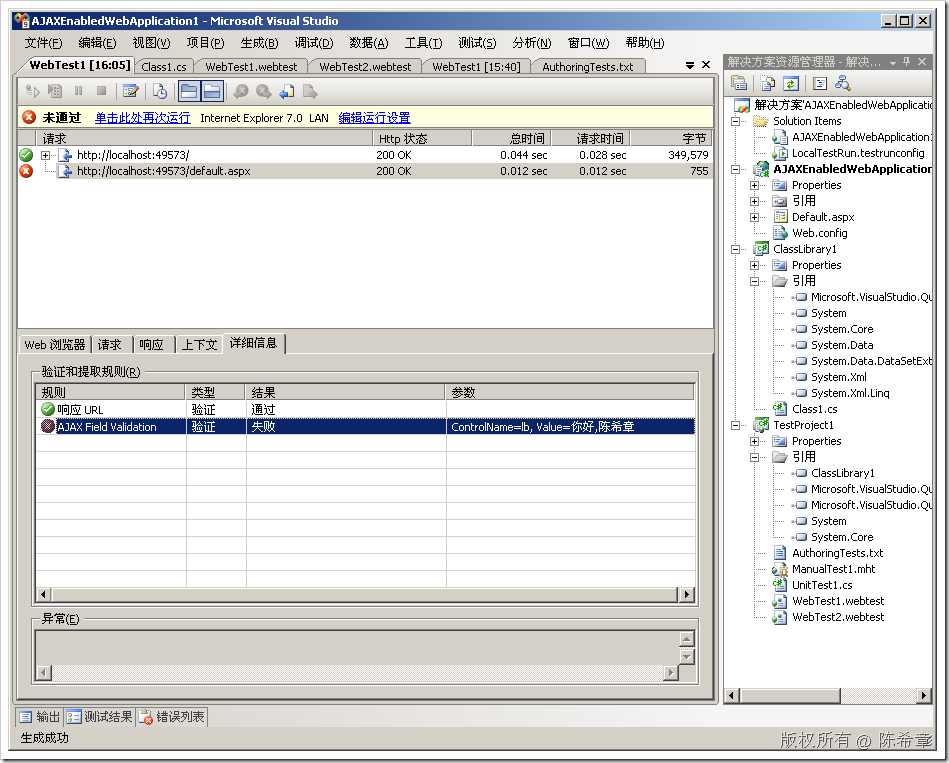Toggle the lower details panel view button

tap(212, 91)
